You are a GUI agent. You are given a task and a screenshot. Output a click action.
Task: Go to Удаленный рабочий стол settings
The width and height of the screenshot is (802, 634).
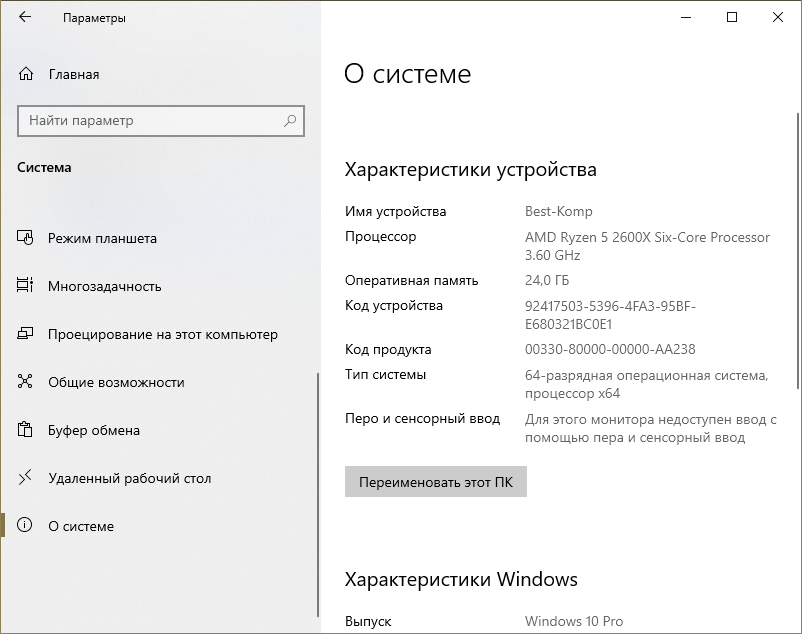130,479
